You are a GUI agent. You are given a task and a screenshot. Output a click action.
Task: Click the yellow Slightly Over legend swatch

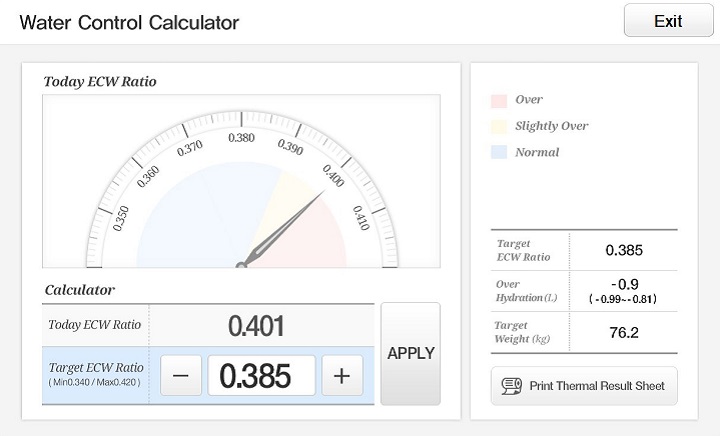point(498,126)
